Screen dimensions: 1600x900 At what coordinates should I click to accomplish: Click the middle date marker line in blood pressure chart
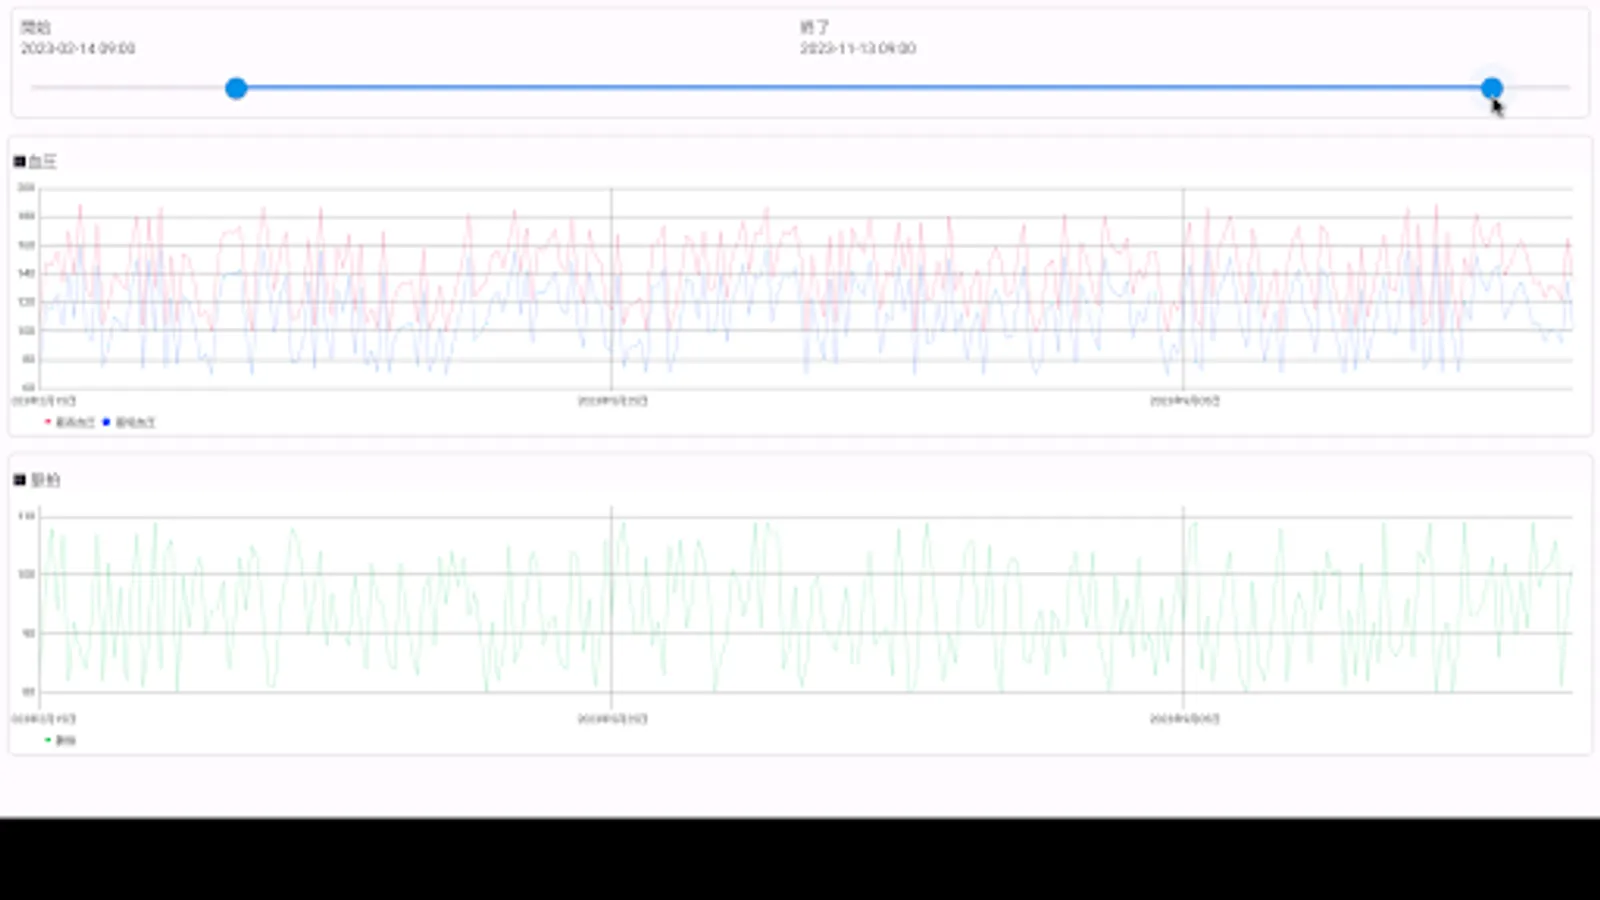coord(611,289)
